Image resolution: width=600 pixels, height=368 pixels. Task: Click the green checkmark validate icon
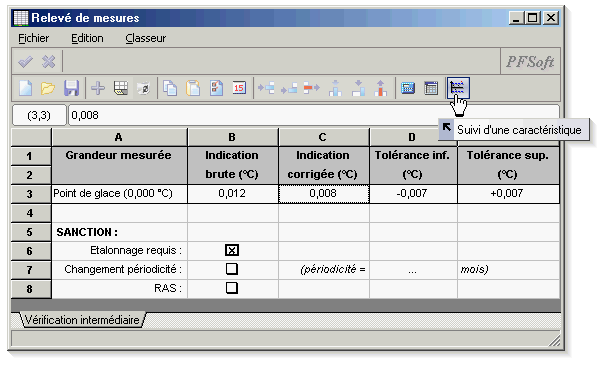tap(26, 62)
